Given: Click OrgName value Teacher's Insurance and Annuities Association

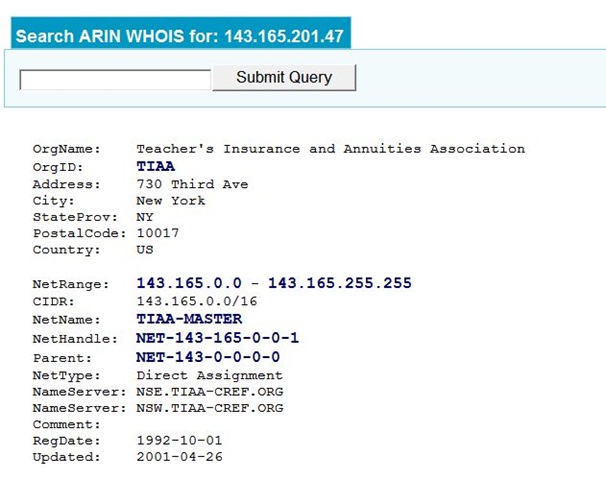Looking at the screenshot, I should [331, 149].
